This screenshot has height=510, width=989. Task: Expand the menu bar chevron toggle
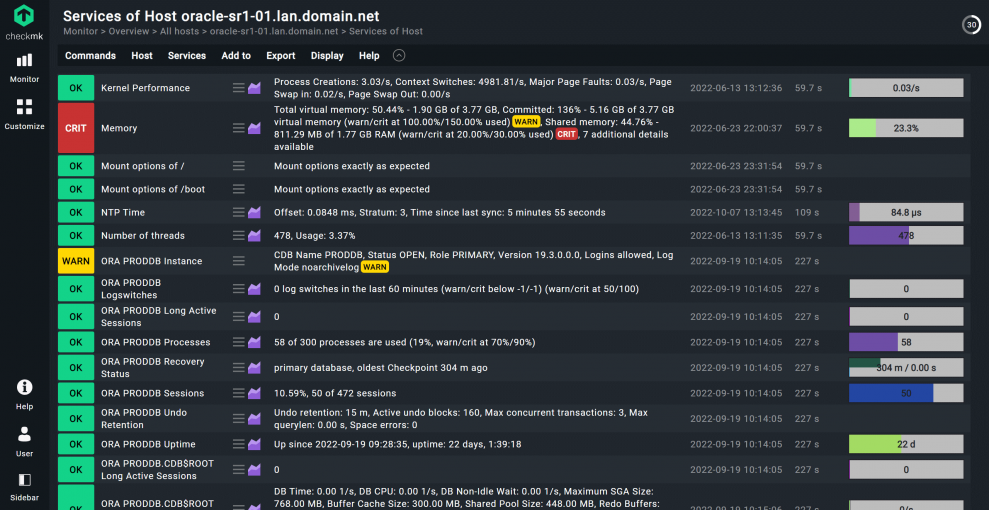tap(400, 56)
